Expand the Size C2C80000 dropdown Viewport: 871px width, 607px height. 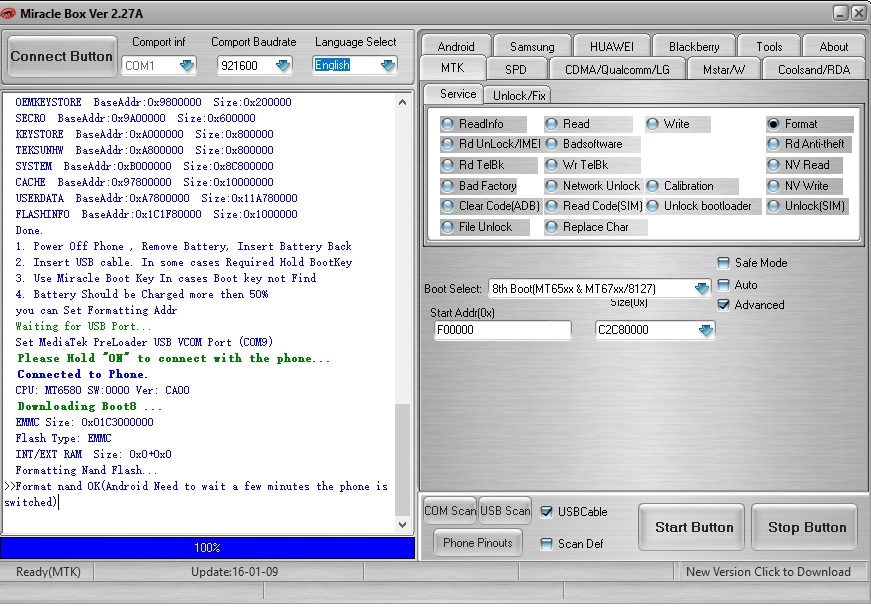point(705,330)
